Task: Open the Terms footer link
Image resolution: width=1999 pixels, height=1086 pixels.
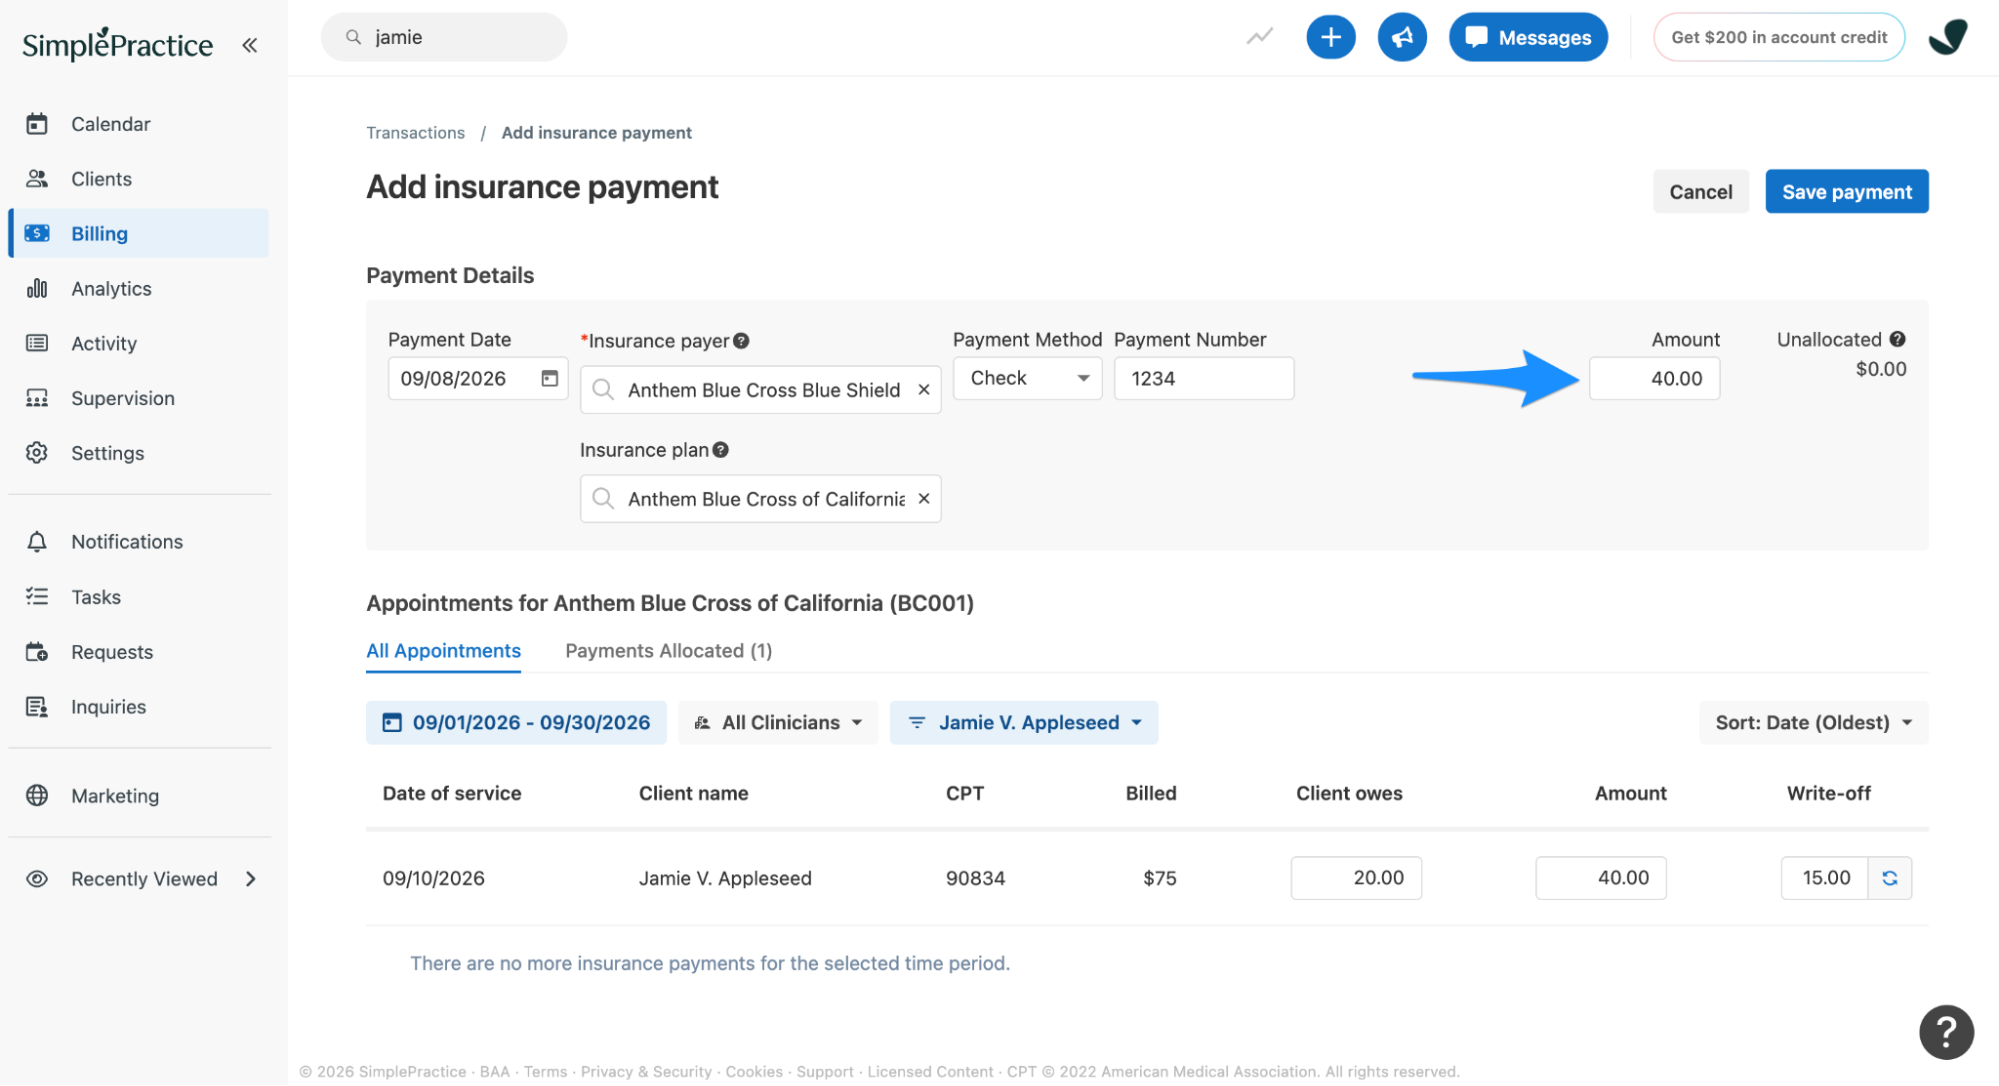Action: [545, 1072]
